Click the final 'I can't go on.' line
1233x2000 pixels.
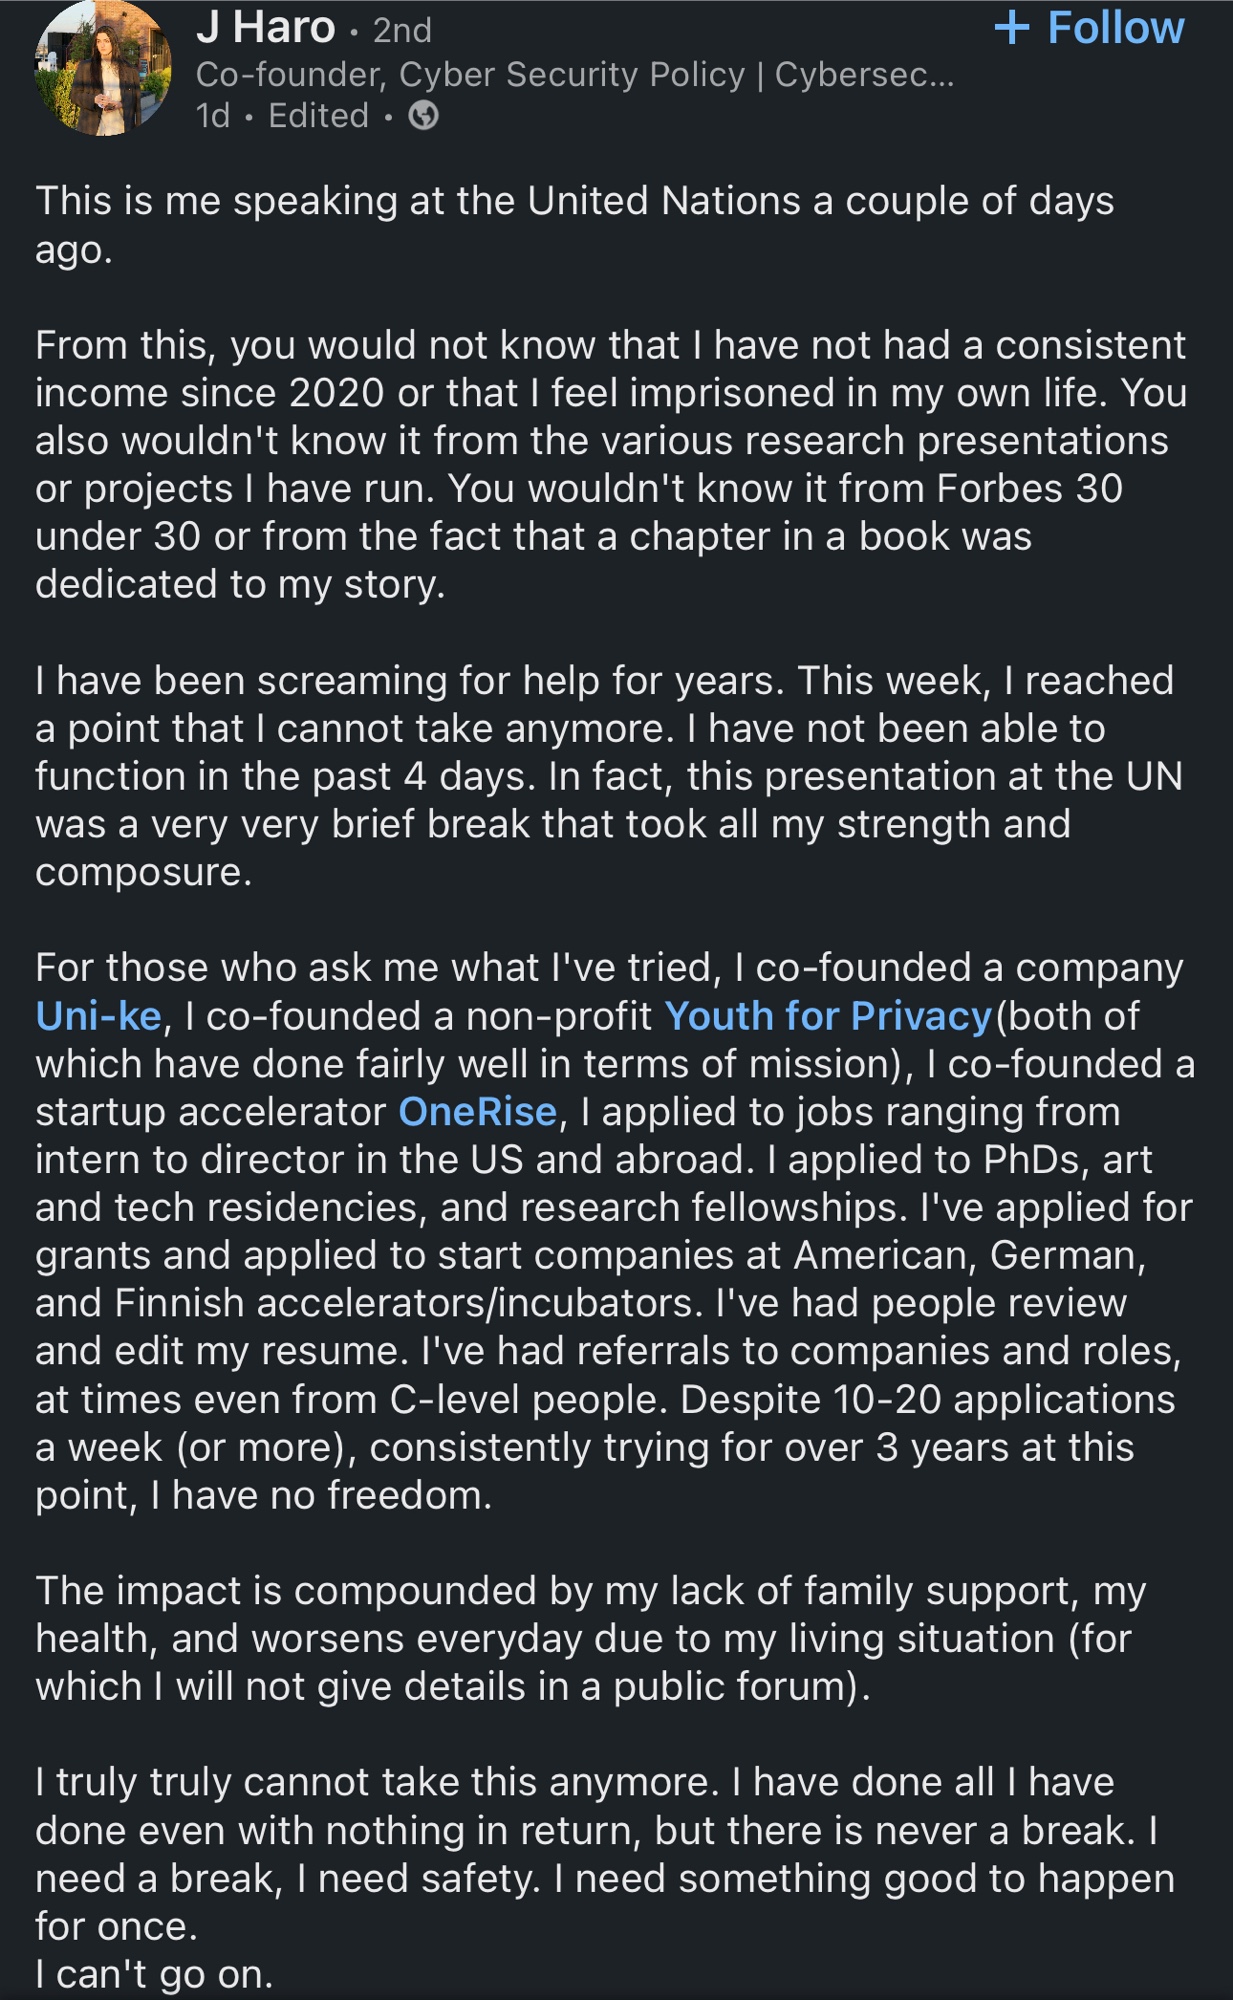tap(154, 1974)
